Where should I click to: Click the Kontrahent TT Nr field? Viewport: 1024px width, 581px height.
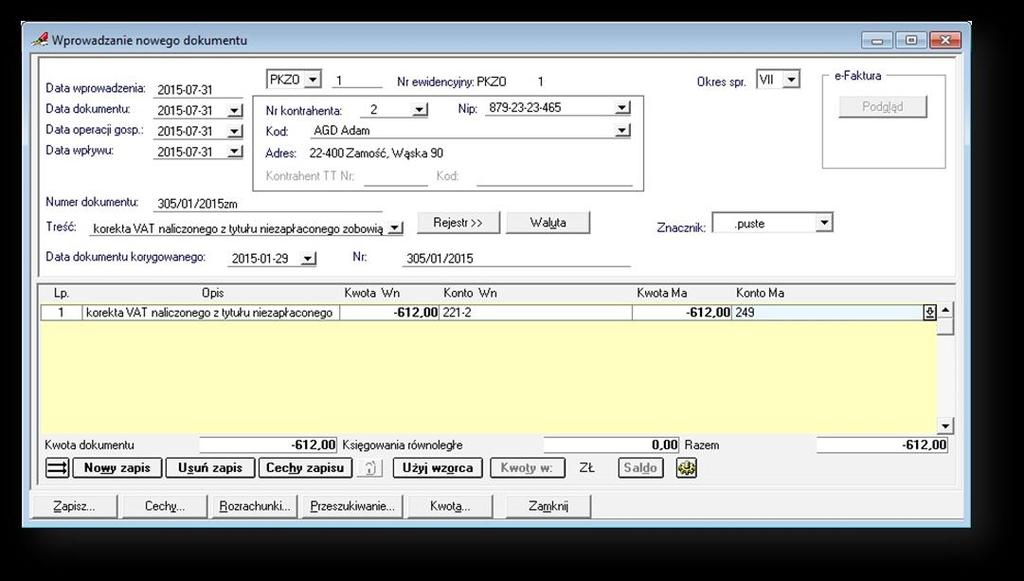tap(396, 176)
